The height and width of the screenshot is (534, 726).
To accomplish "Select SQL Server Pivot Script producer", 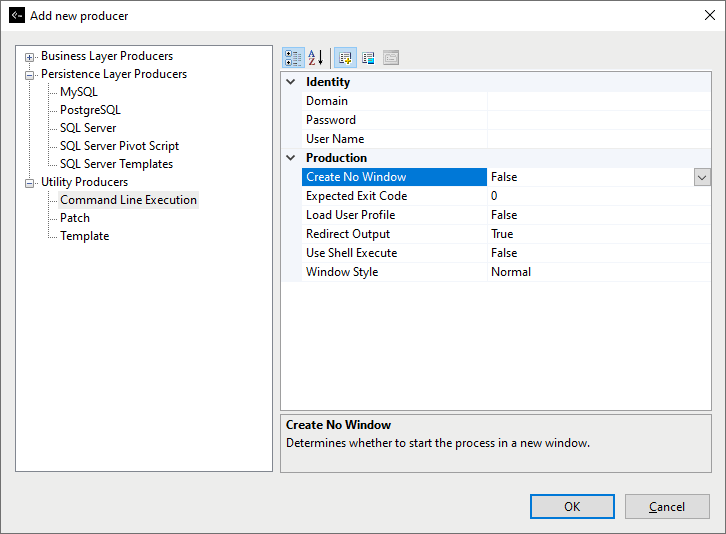I will tap(119, 146).
